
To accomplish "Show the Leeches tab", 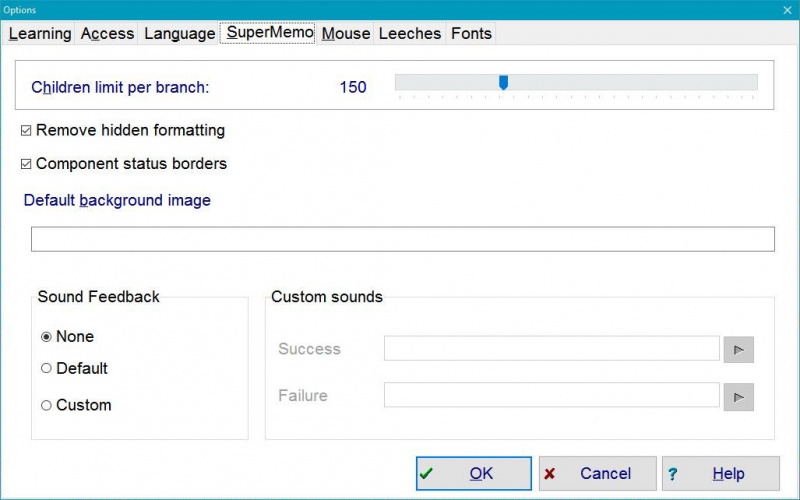I will click(410, 34).
